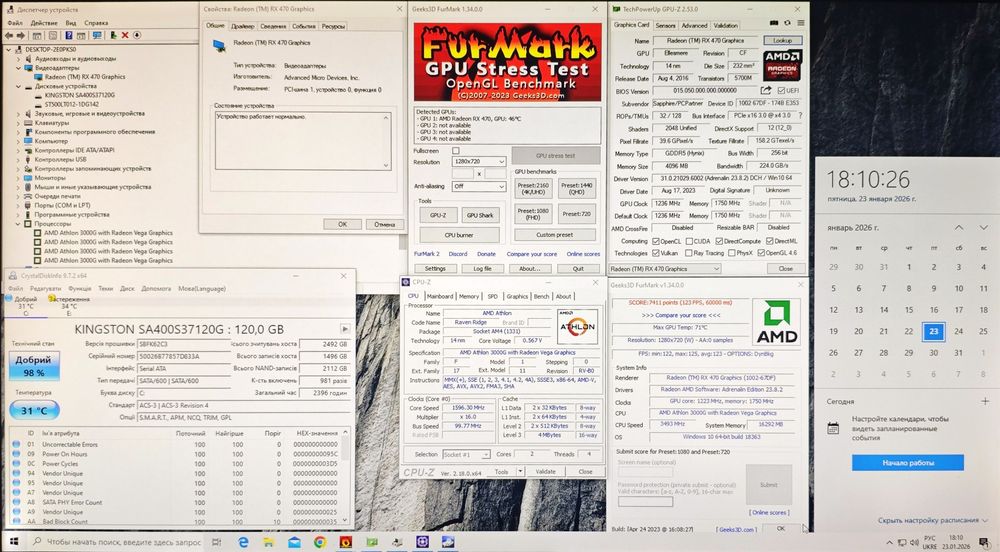The image size is (1000, 552).
Task: Click the Preset:1080 (FHD) benchmark button
Action: (x=533, y=214)
